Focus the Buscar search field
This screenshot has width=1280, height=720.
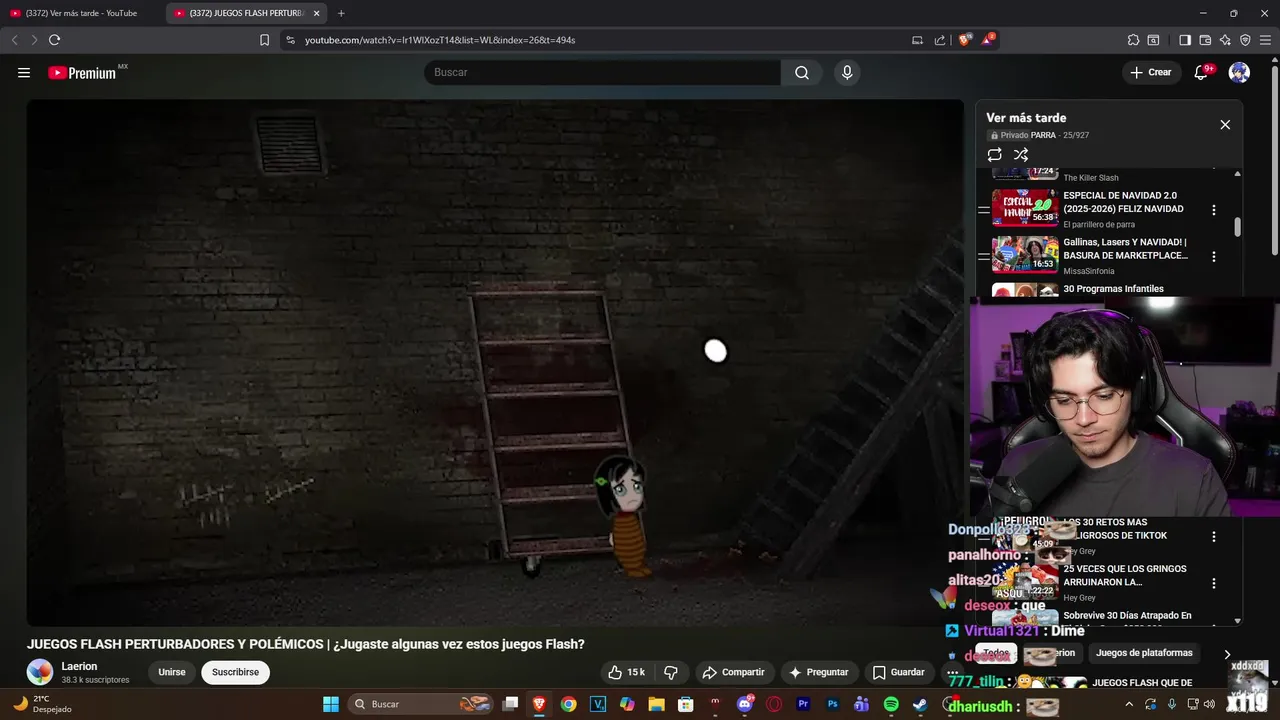pyautogui.click(x=602, y=73)
